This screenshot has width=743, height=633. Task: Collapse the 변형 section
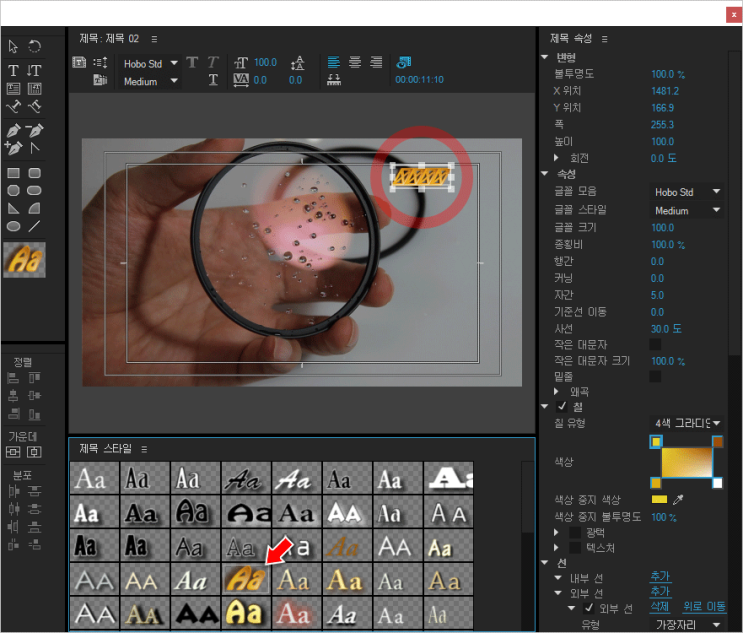(x=545, y=57)
